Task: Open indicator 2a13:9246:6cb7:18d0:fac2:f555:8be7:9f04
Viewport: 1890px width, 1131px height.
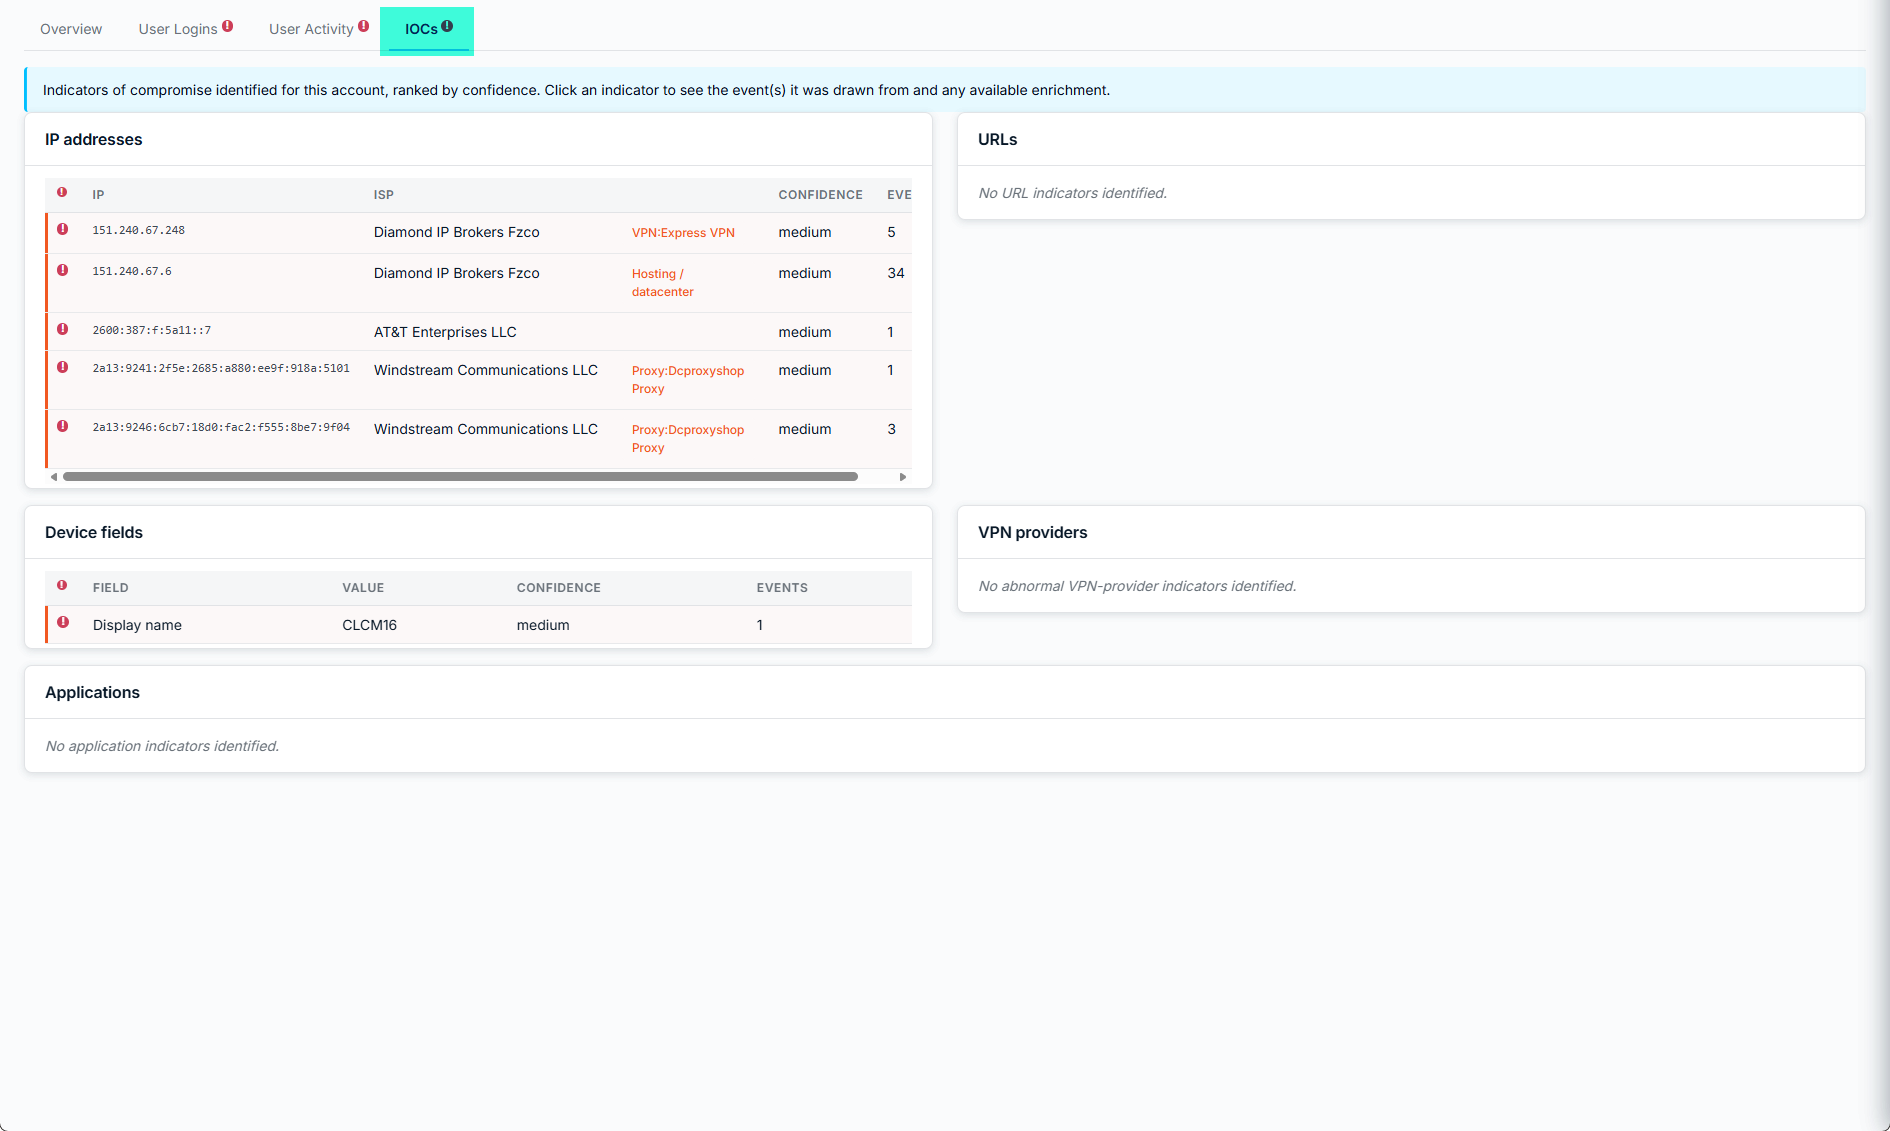Action: point(221,428)
